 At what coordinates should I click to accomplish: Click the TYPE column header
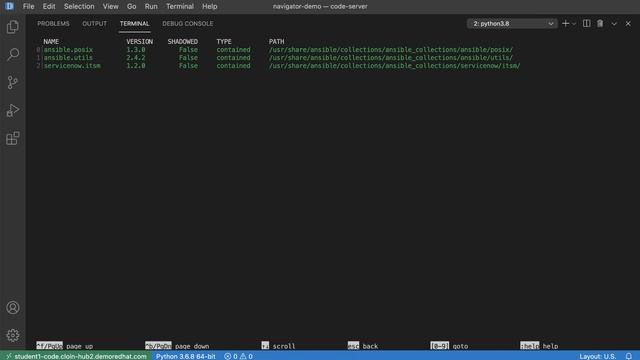tap(224, 42)
